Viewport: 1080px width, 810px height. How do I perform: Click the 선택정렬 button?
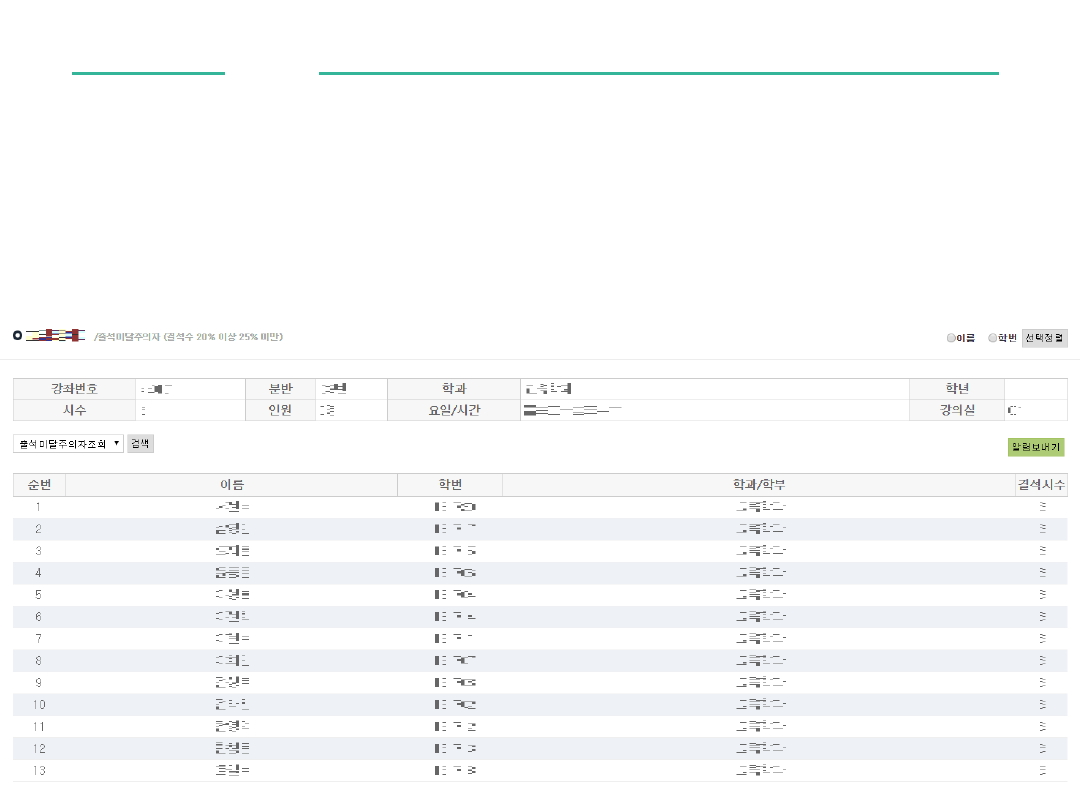pyautogui.click(x=1044, y=338)
